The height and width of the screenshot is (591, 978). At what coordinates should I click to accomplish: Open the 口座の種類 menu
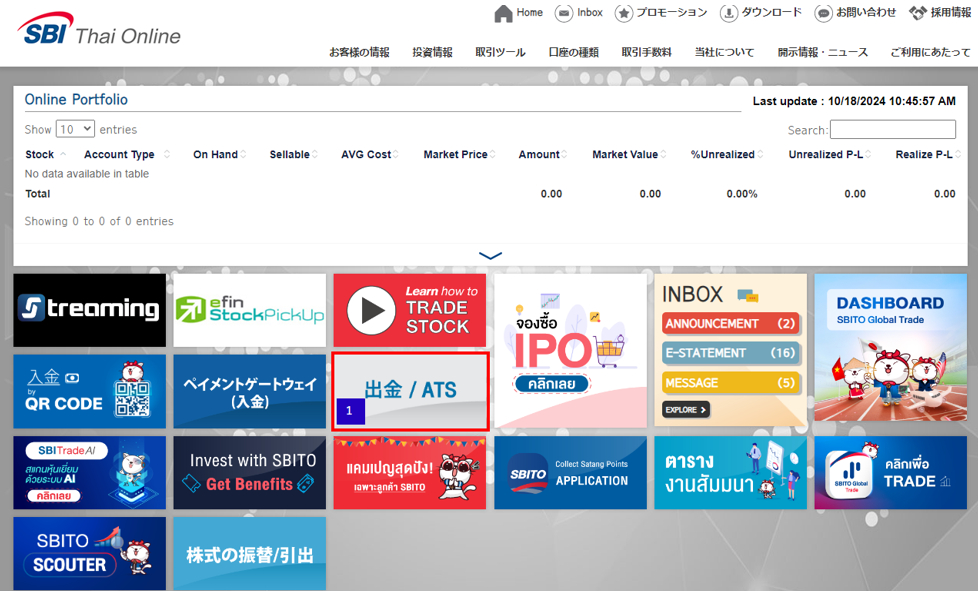(573, 52)
